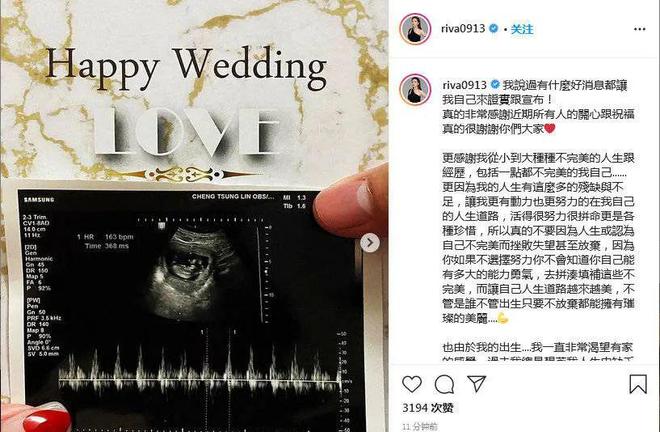Open comments with speech bubble icon
Viewport: 660px width, 432px height.
(444, 384)
